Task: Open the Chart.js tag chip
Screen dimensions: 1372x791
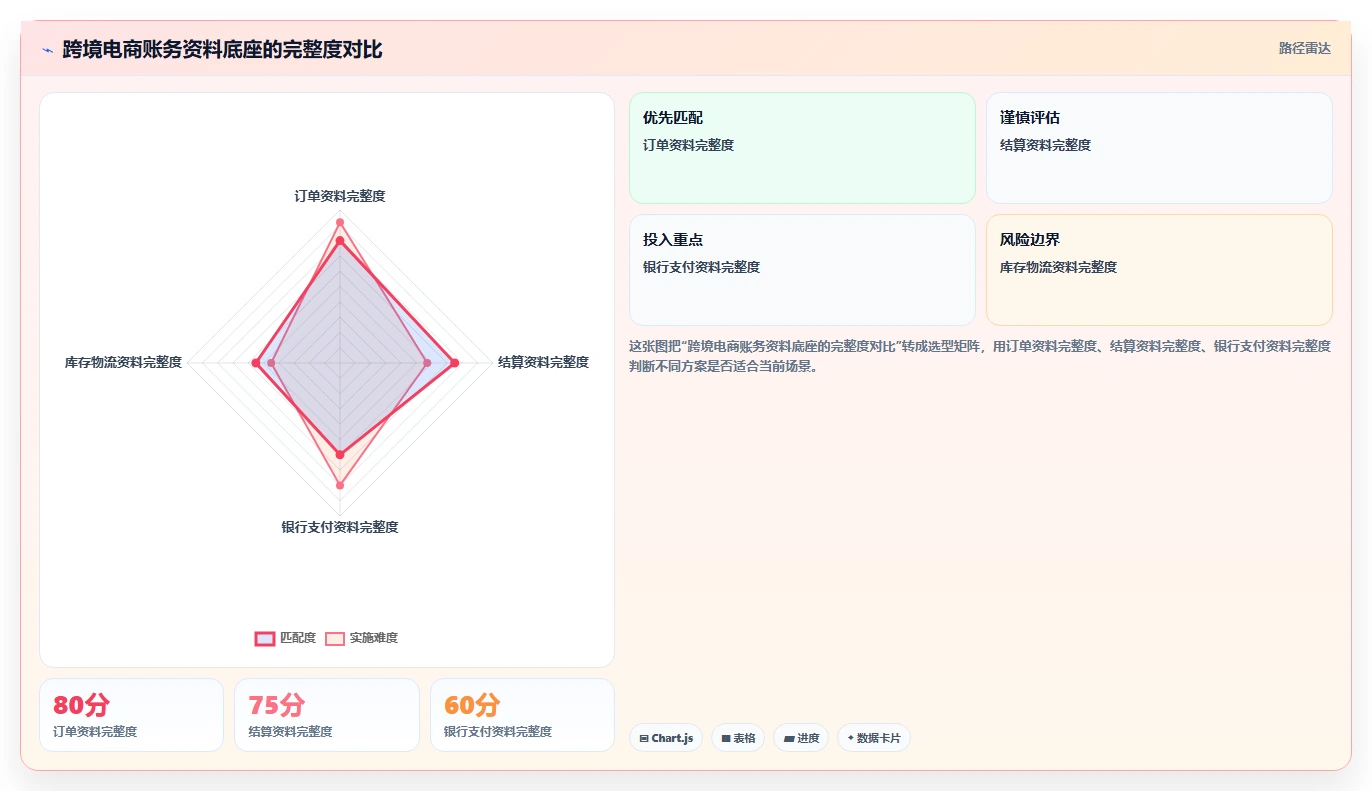Action: tap(666, 738)
